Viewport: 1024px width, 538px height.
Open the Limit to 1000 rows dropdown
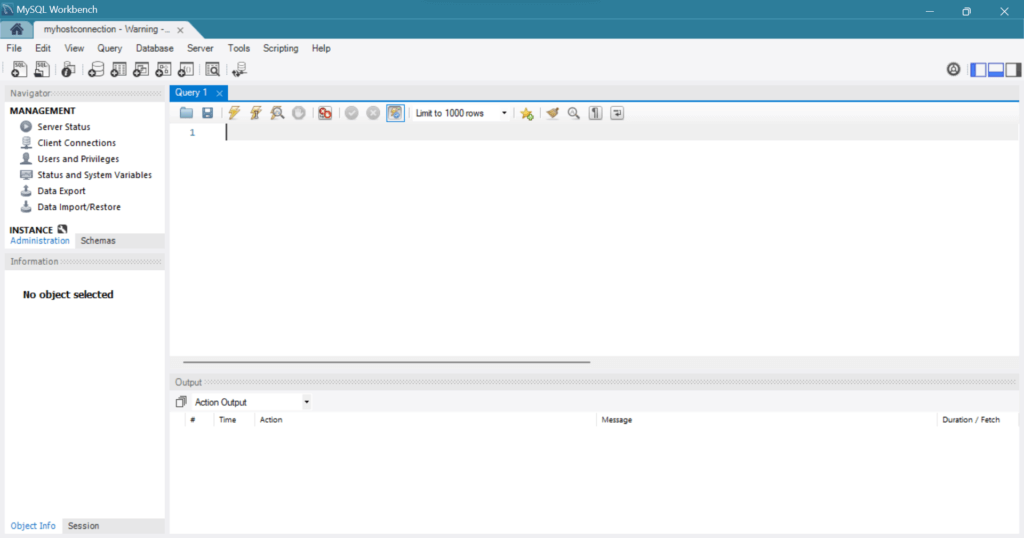point(461,113)
